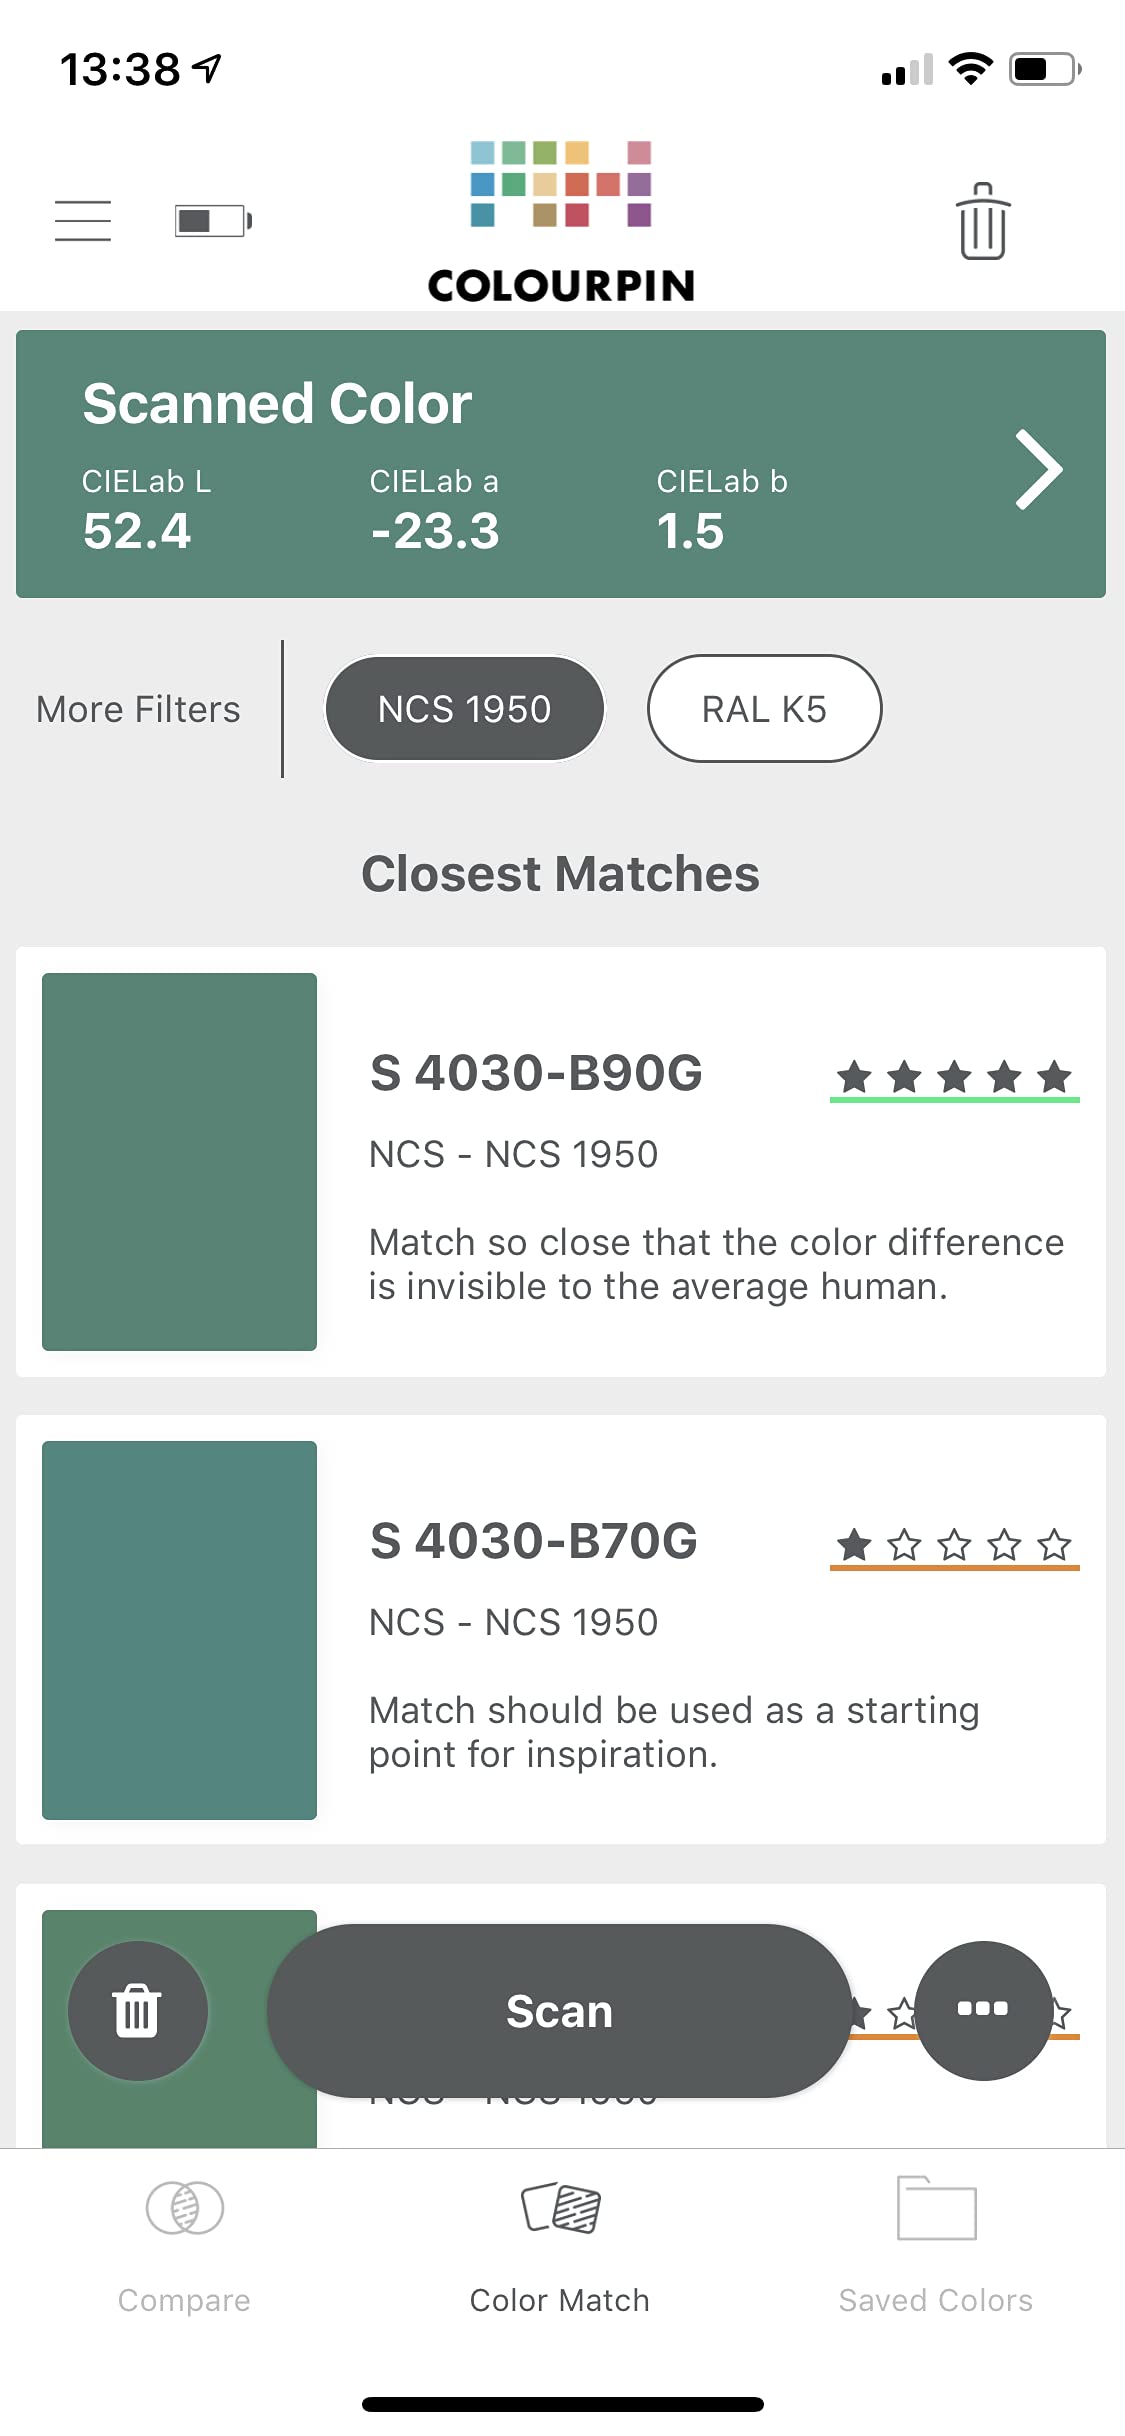Toggle the NCS 1950 filter pill
Screen dimensions: 1125x2436
click(465, 709)
